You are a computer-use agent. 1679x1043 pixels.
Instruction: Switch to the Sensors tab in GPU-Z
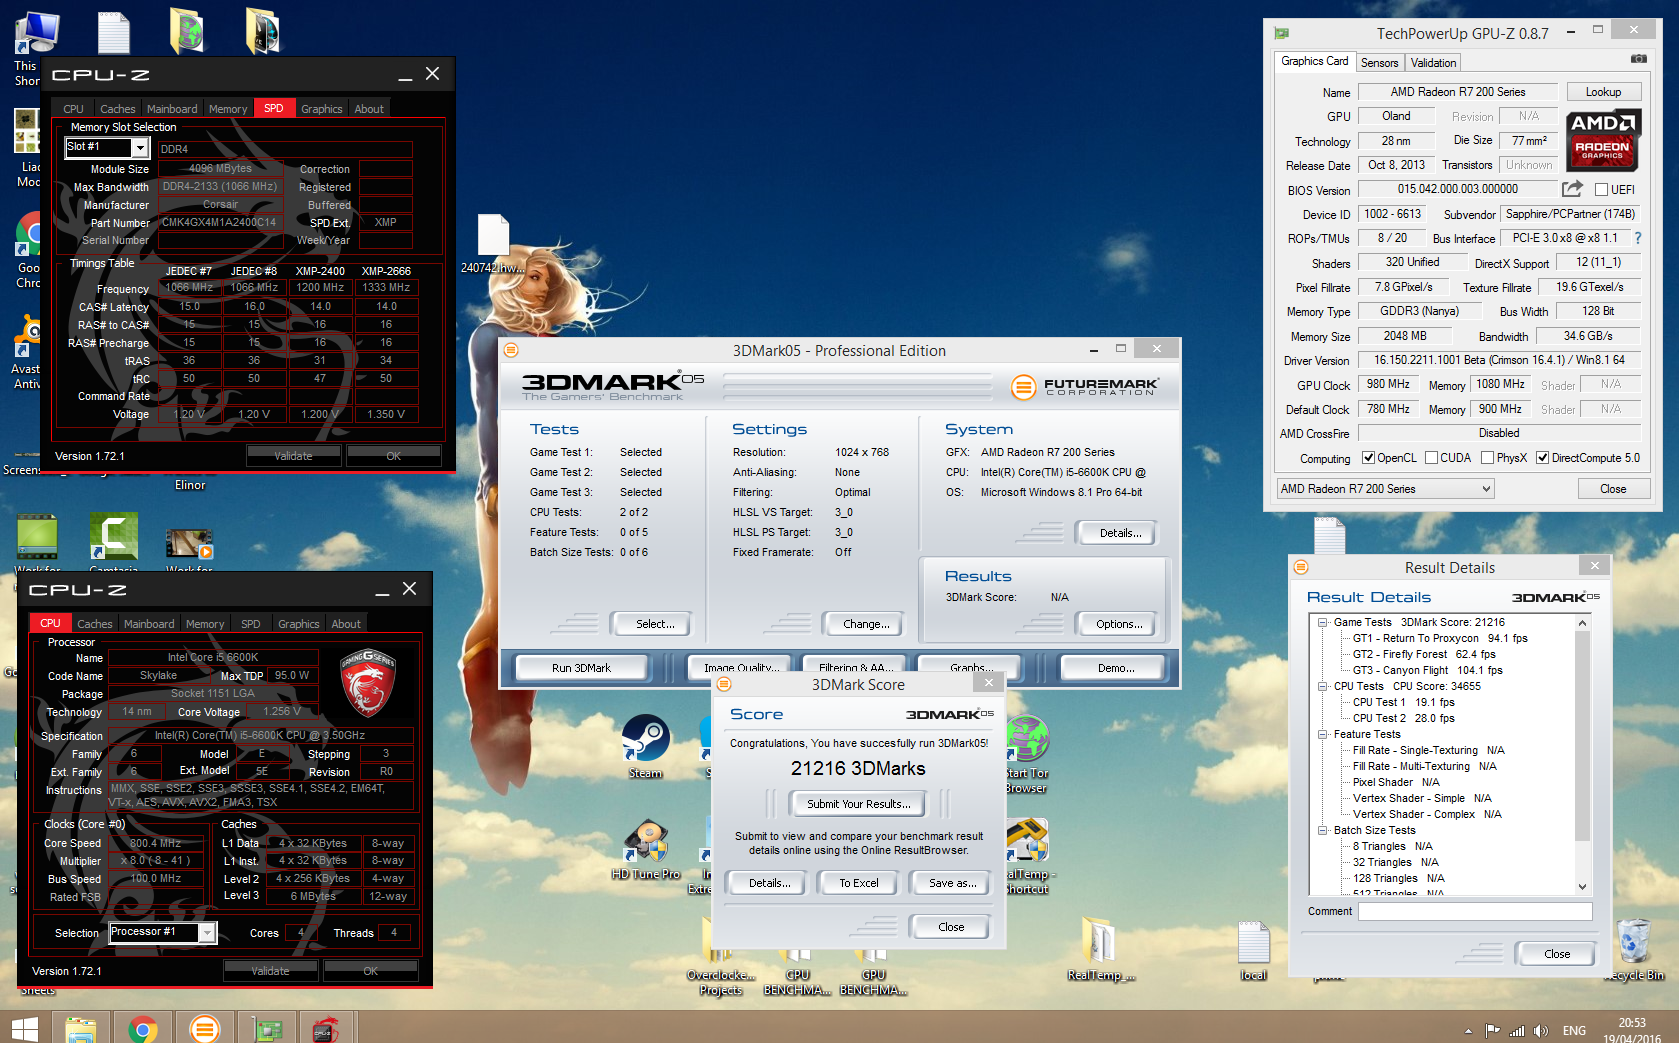pyautogui.click(x=1379, y=63)
